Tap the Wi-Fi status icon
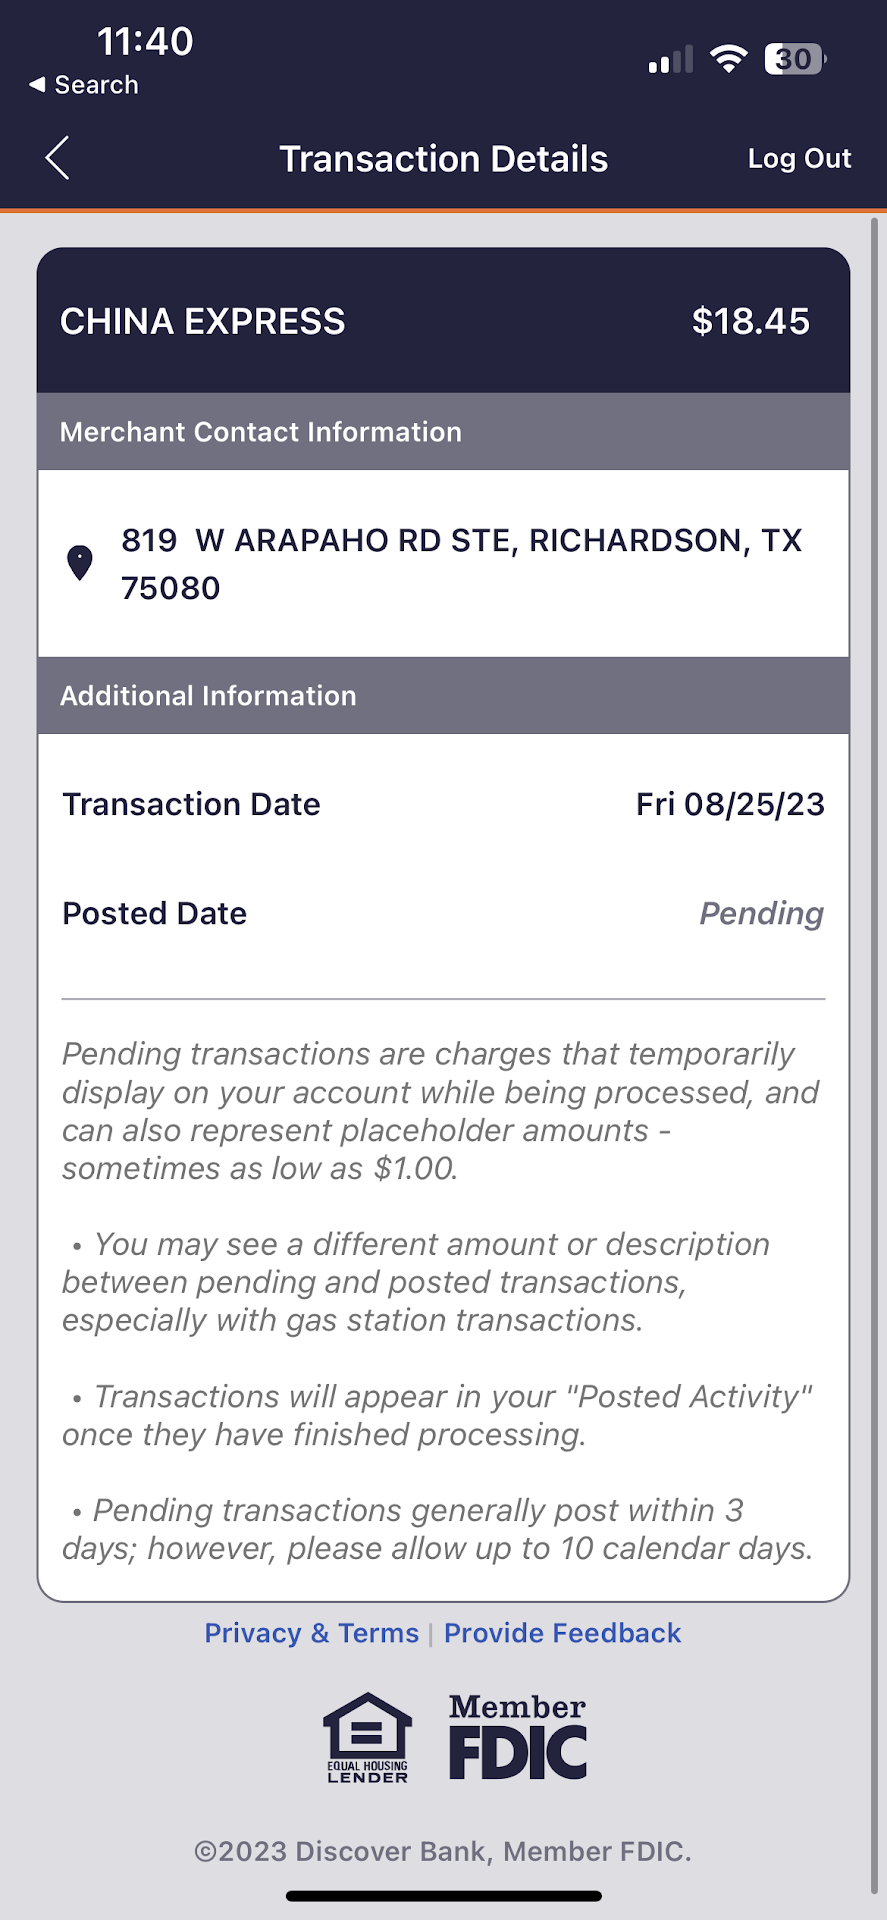Viewport: 887px width, 1920px height. (729, 59)
